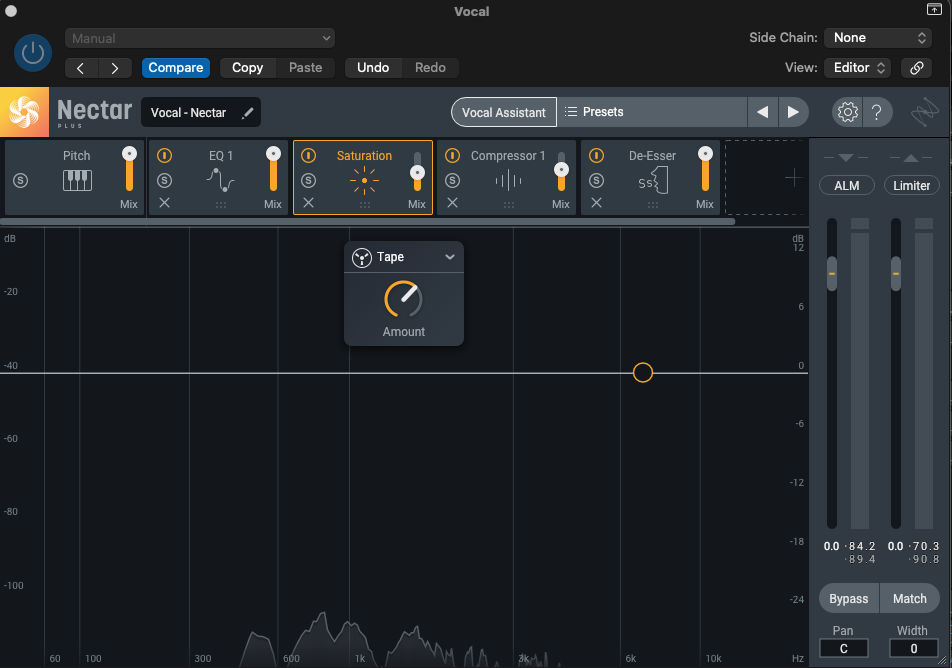Click the Compare button
This screenshot has width=952, height=668.
(x=176, y=67)
